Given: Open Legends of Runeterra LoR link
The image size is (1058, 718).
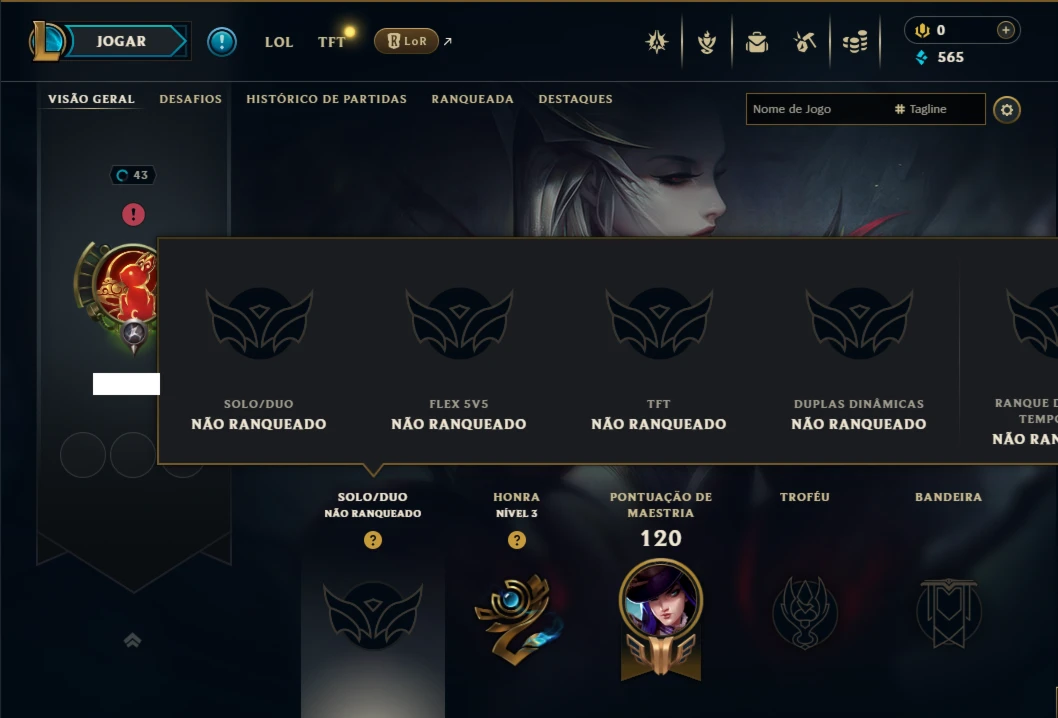Looking at the screenshot, I should 406,41.
